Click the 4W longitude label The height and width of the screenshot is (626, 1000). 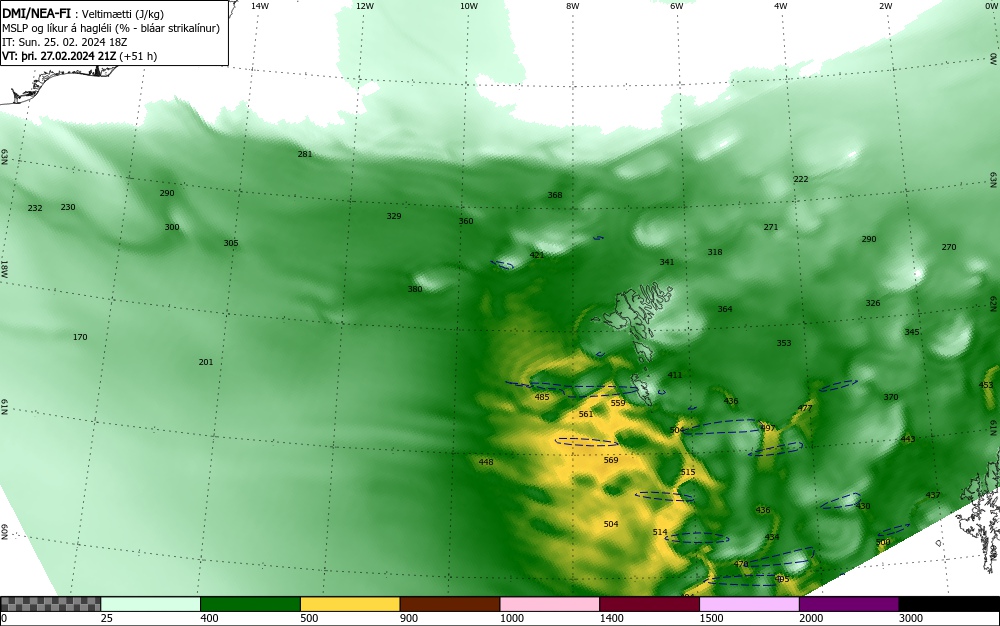pyautogui.click(x=781, y=6)
